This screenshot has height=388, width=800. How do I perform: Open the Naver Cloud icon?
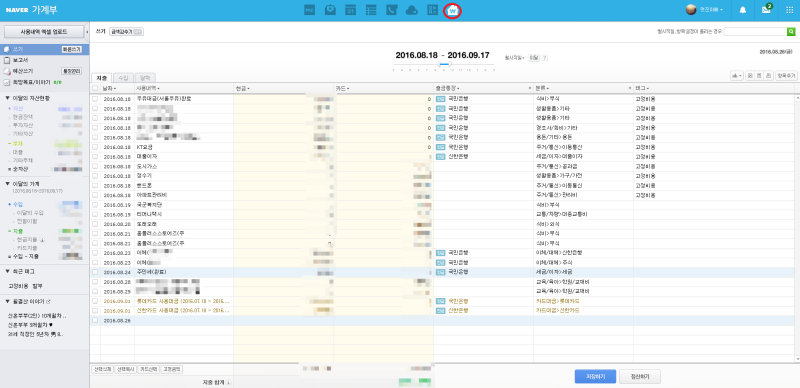(x=412, y=10)
